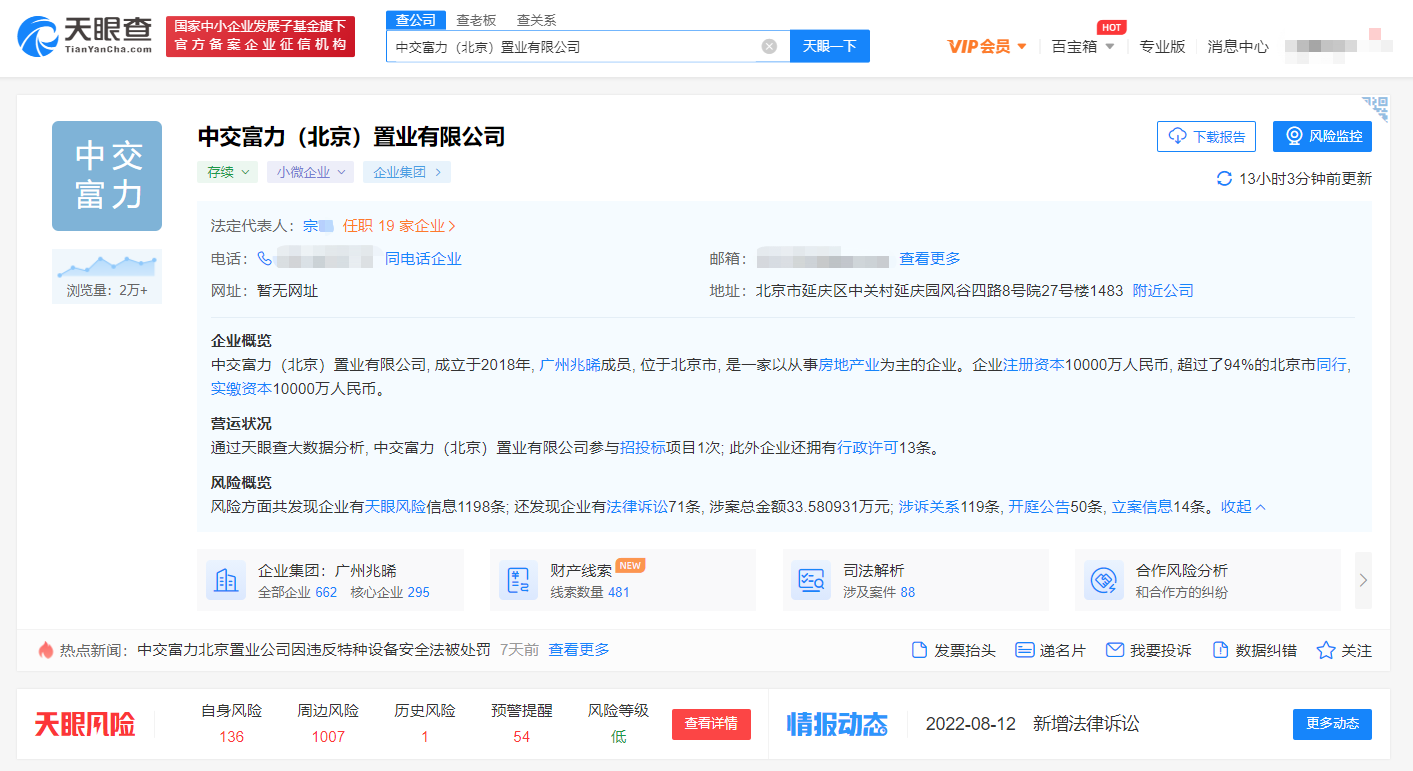Click the 企业集团 building icon card
The image size is (1413, 771).
coord(226,580)
